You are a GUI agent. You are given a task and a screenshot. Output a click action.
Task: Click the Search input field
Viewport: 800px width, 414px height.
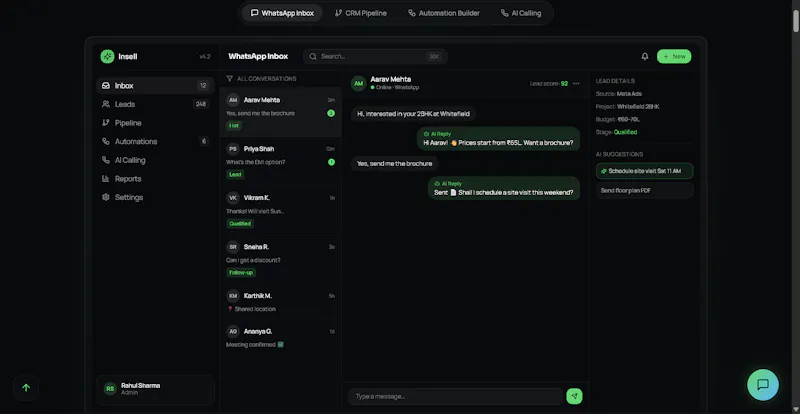click(x=375, y=57)
